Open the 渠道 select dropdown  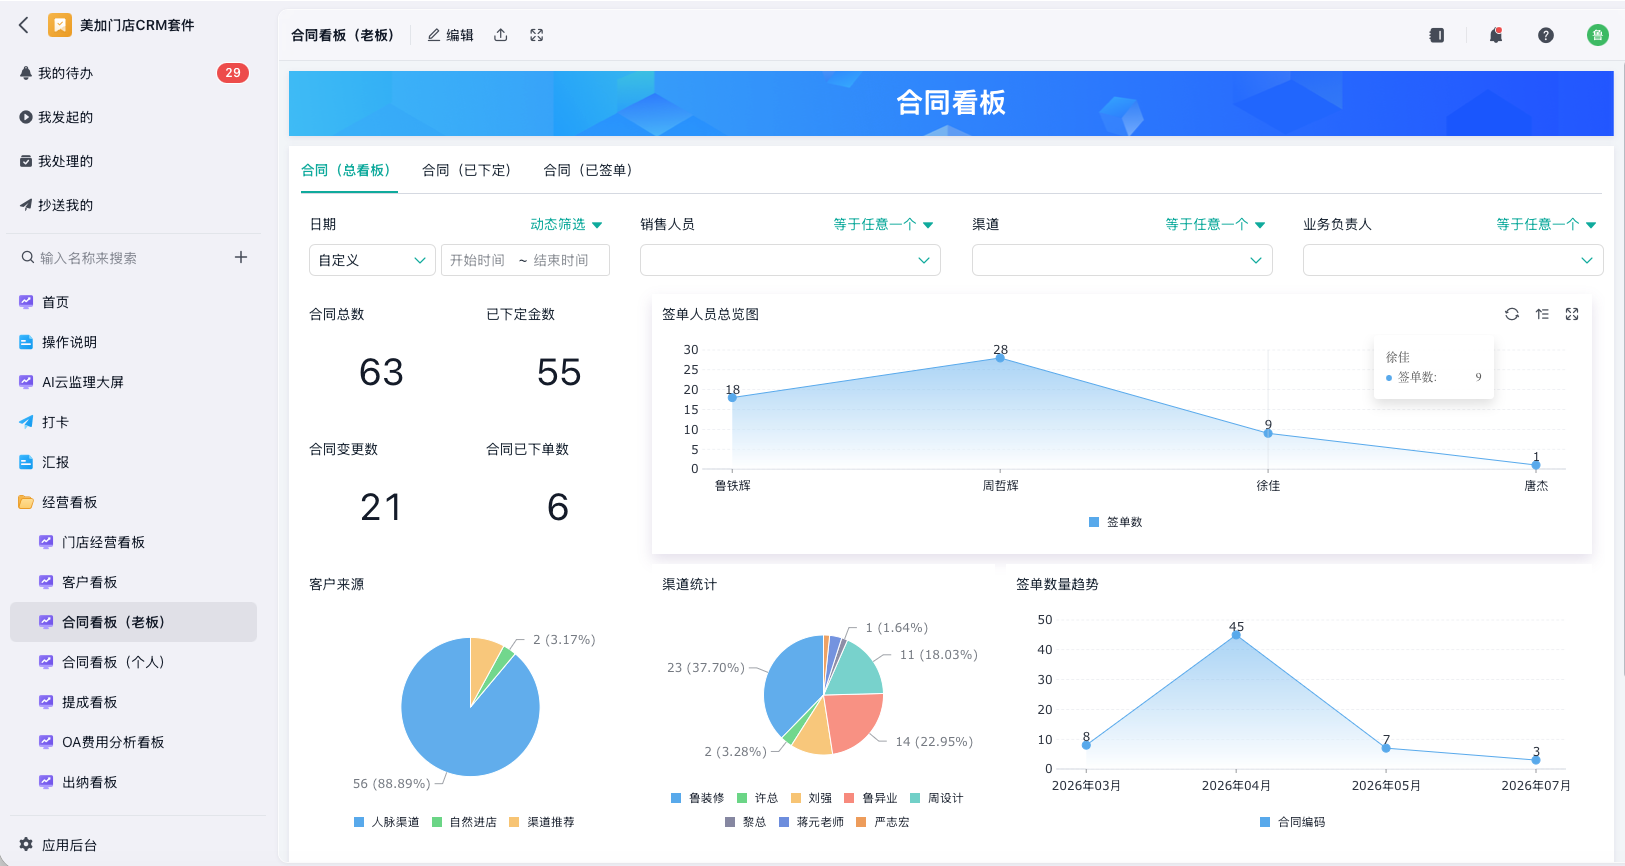tap(1122, 260)
